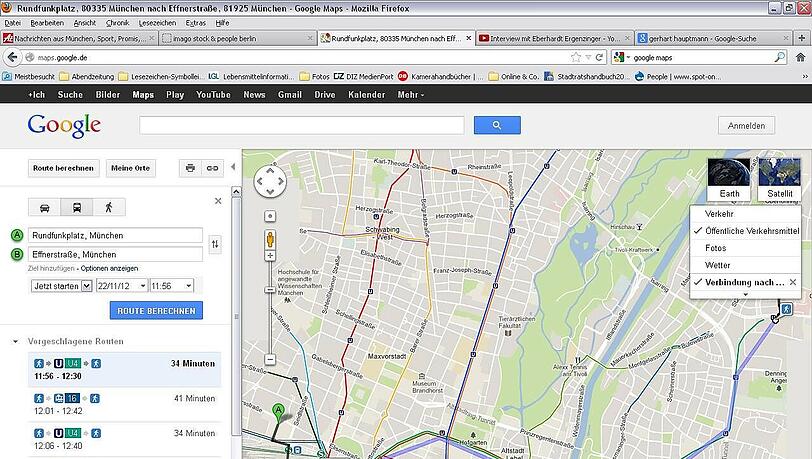
Task: Reload the page with the refresh icon
Action: pos(599,58)
